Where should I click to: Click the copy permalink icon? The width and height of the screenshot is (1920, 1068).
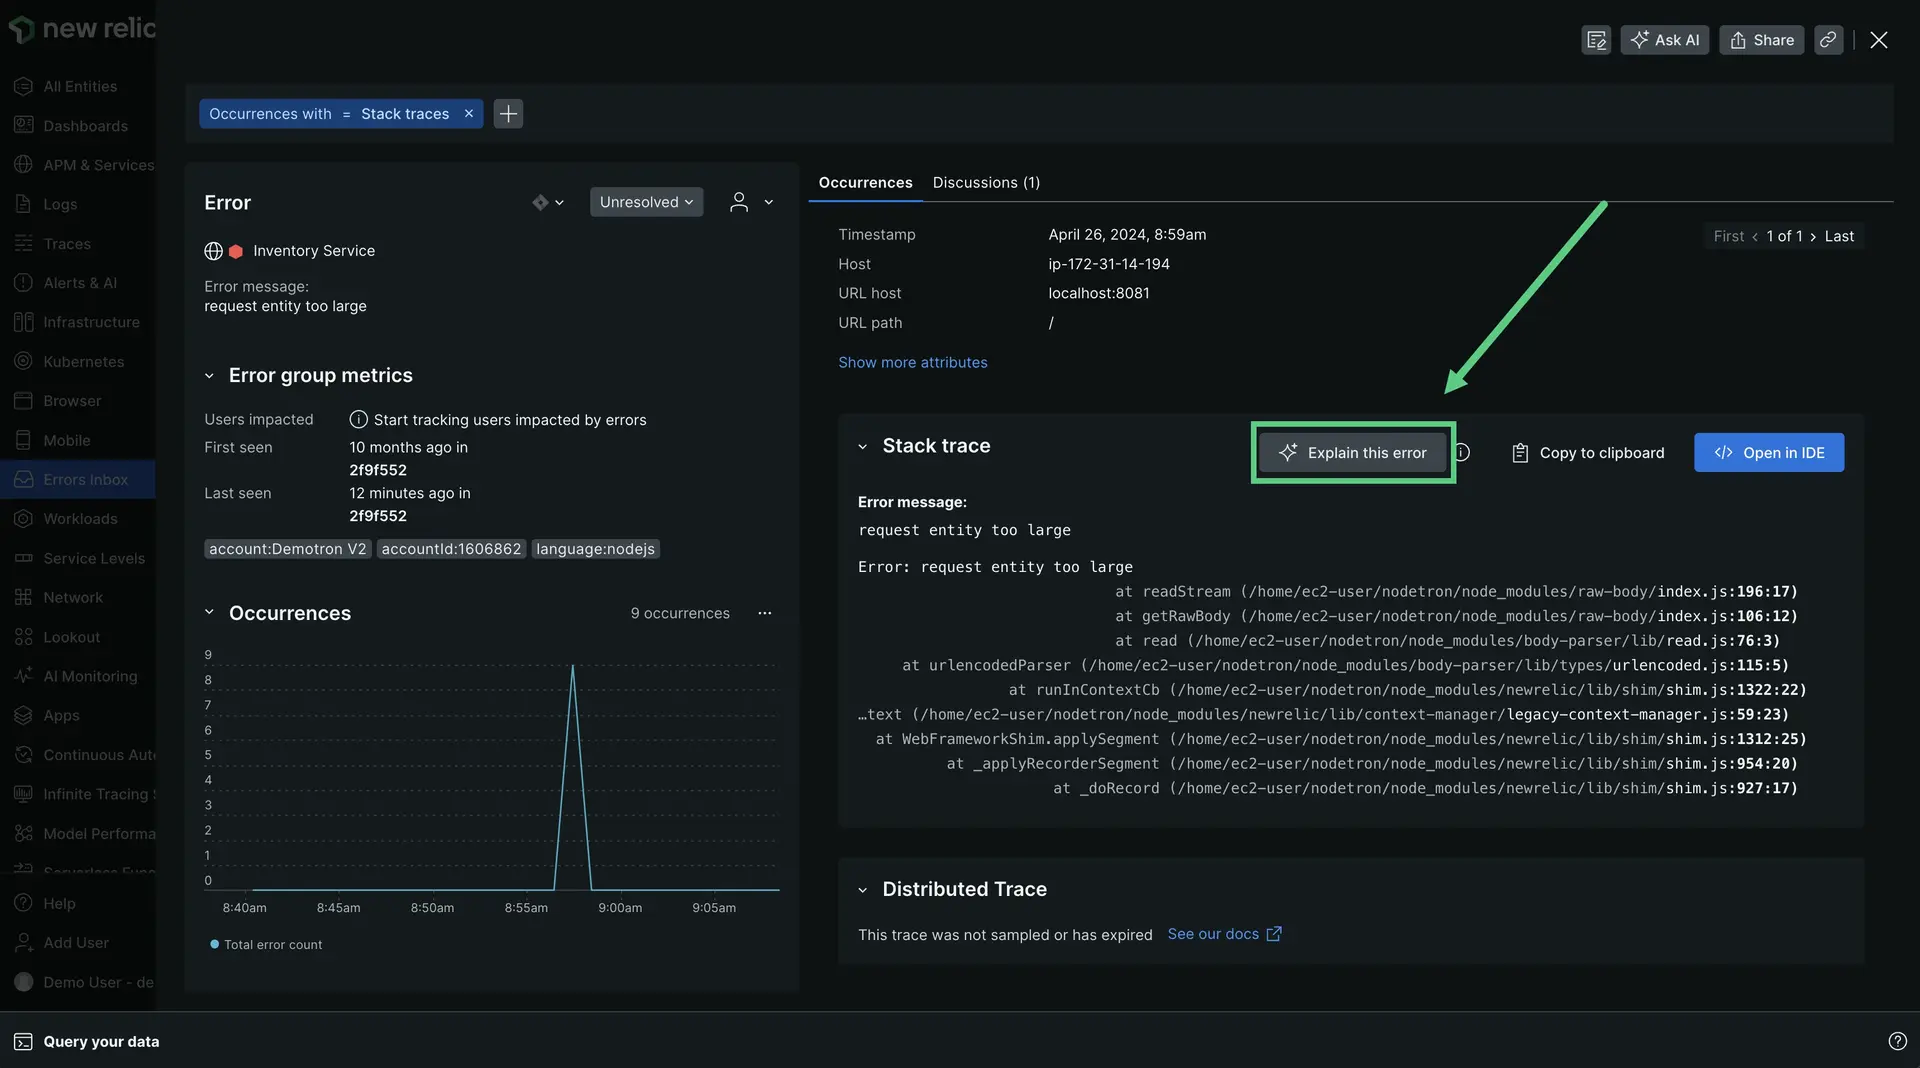click(x=1828, y=40)
